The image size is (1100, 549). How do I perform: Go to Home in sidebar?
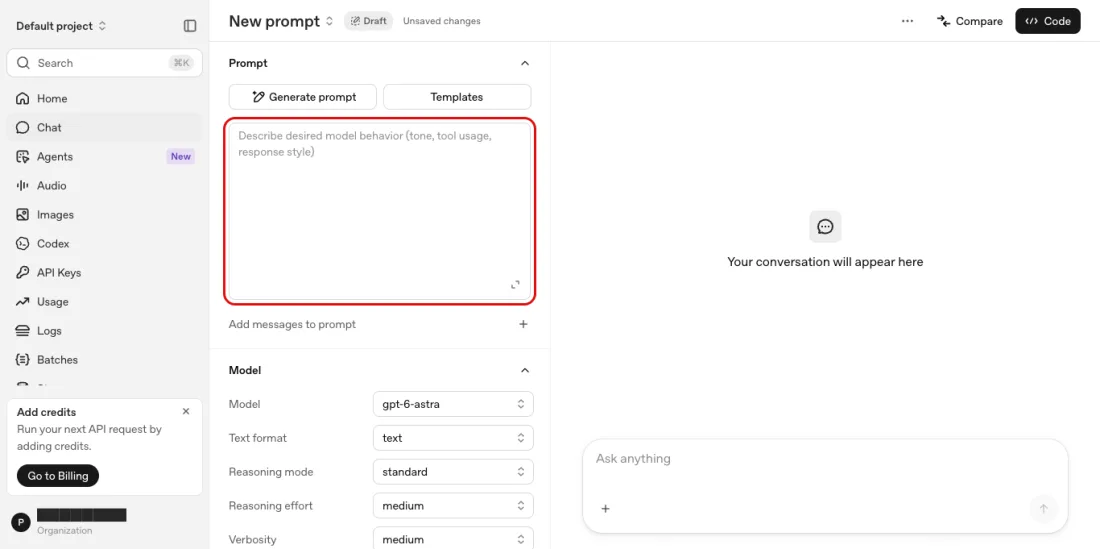pyautogui.click(x=105, y=99)
